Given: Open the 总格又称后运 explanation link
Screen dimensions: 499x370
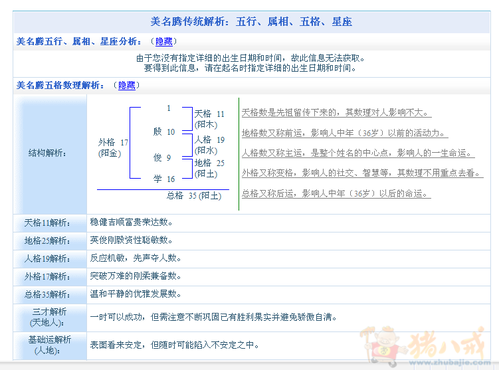Looking at the screenshot, I should point(336,193).
